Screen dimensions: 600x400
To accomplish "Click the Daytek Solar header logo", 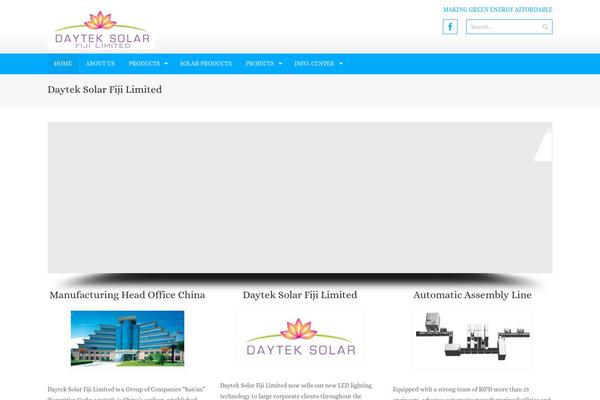I will (x=102, y=29).
